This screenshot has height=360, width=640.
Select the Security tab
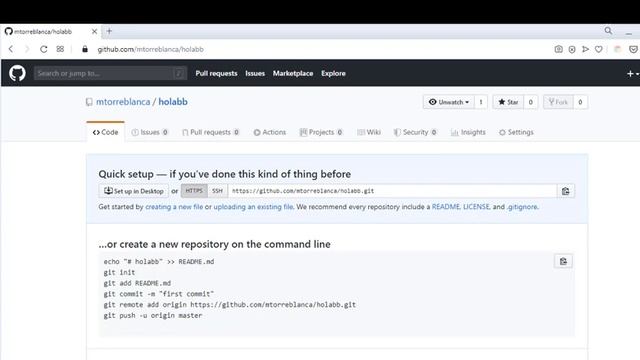416,132
